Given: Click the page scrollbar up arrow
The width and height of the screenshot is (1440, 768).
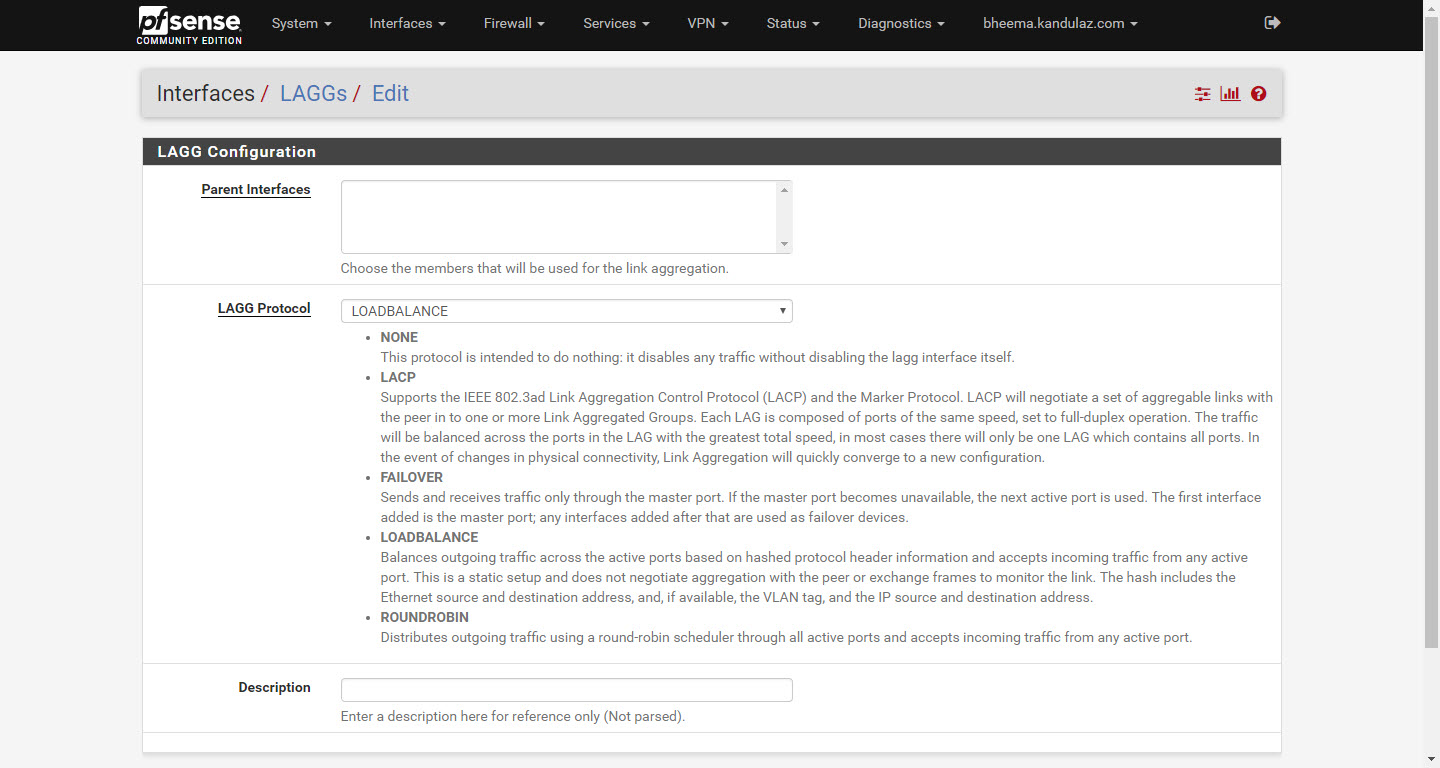Looking at the screenshot, I should [x=1431, y=8].
